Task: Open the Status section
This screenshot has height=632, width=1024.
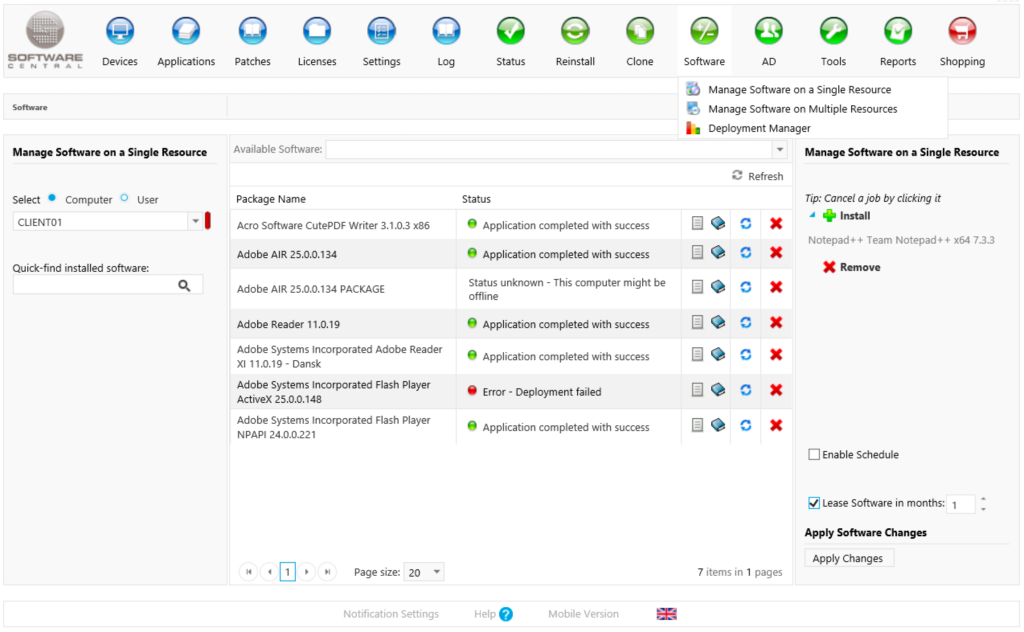Action: 511,42
